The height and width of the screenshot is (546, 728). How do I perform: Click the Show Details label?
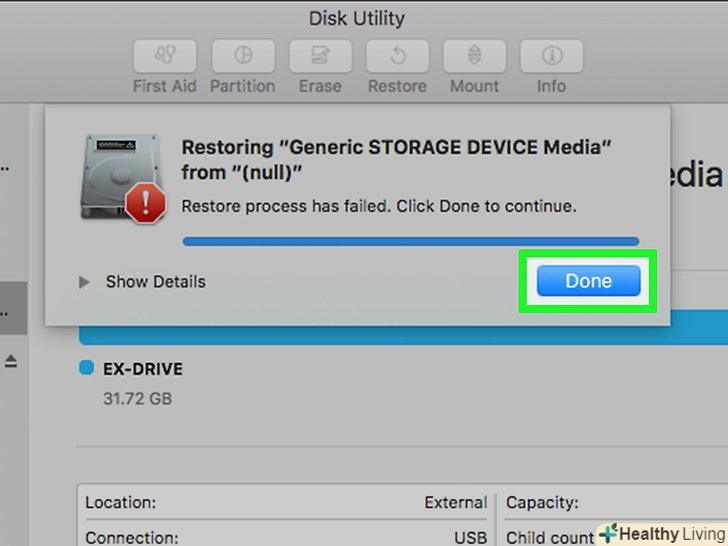(155, 282)
